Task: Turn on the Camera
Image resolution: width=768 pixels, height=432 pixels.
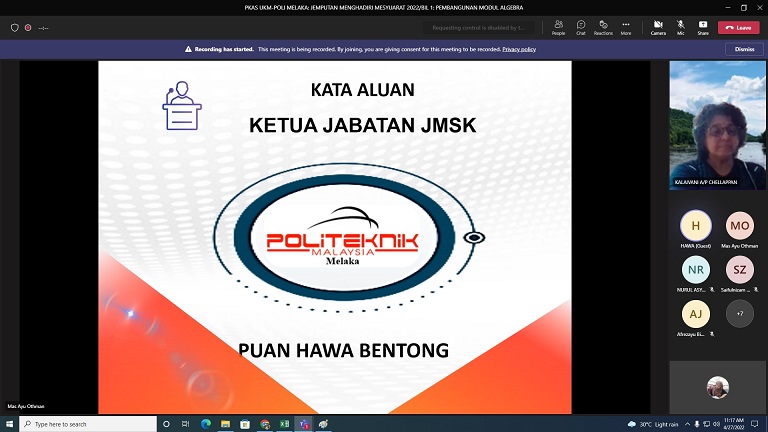Action: (658, 27)
